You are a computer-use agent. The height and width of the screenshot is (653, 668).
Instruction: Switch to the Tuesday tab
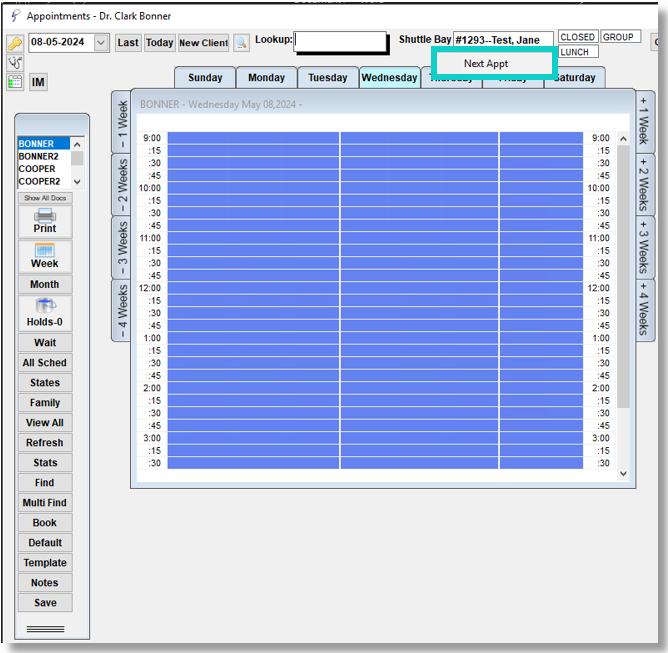click(328, 78)
